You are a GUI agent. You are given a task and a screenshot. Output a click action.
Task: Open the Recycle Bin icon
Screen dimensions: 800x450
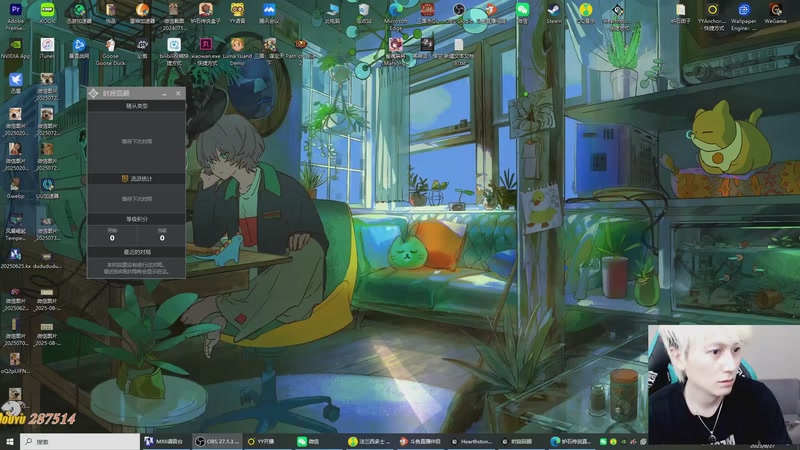(x=364, y=14)
